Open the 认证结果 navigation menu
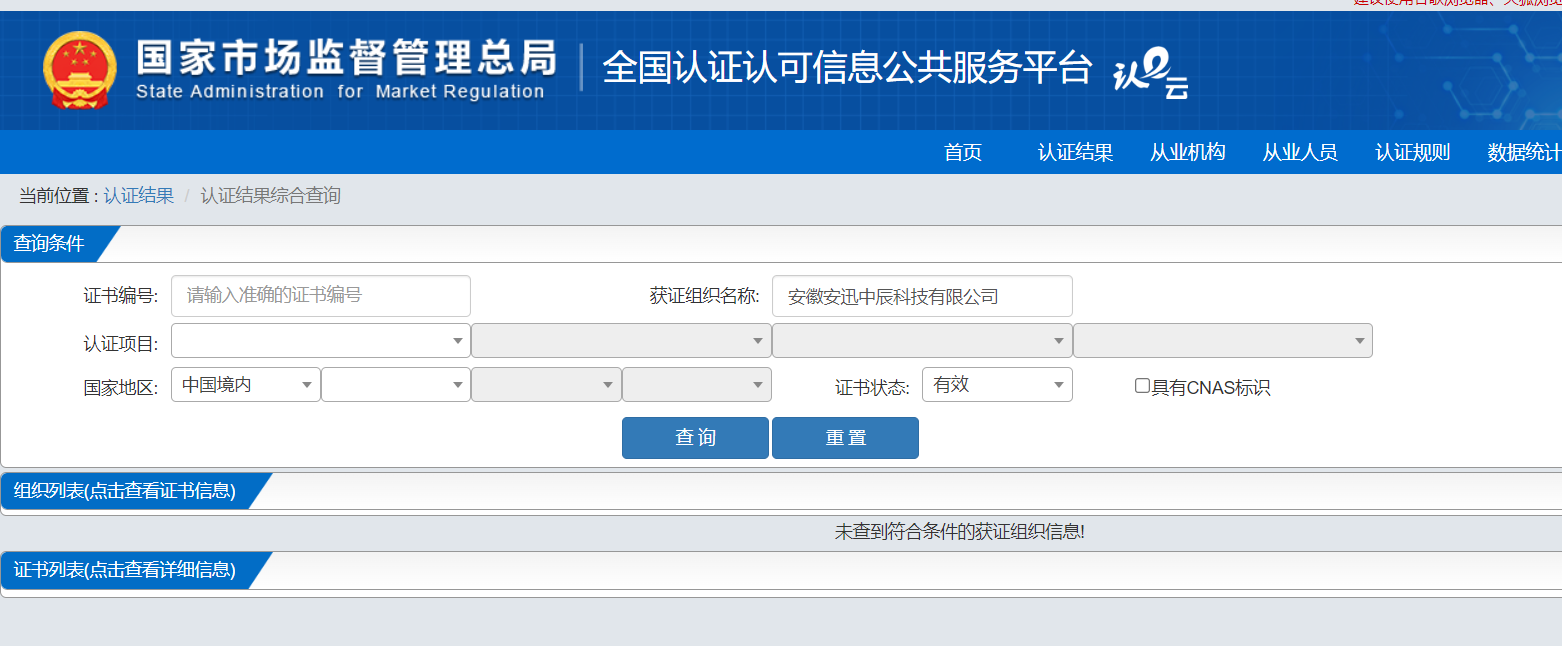1562x646 pixels. coord(1076,152)
